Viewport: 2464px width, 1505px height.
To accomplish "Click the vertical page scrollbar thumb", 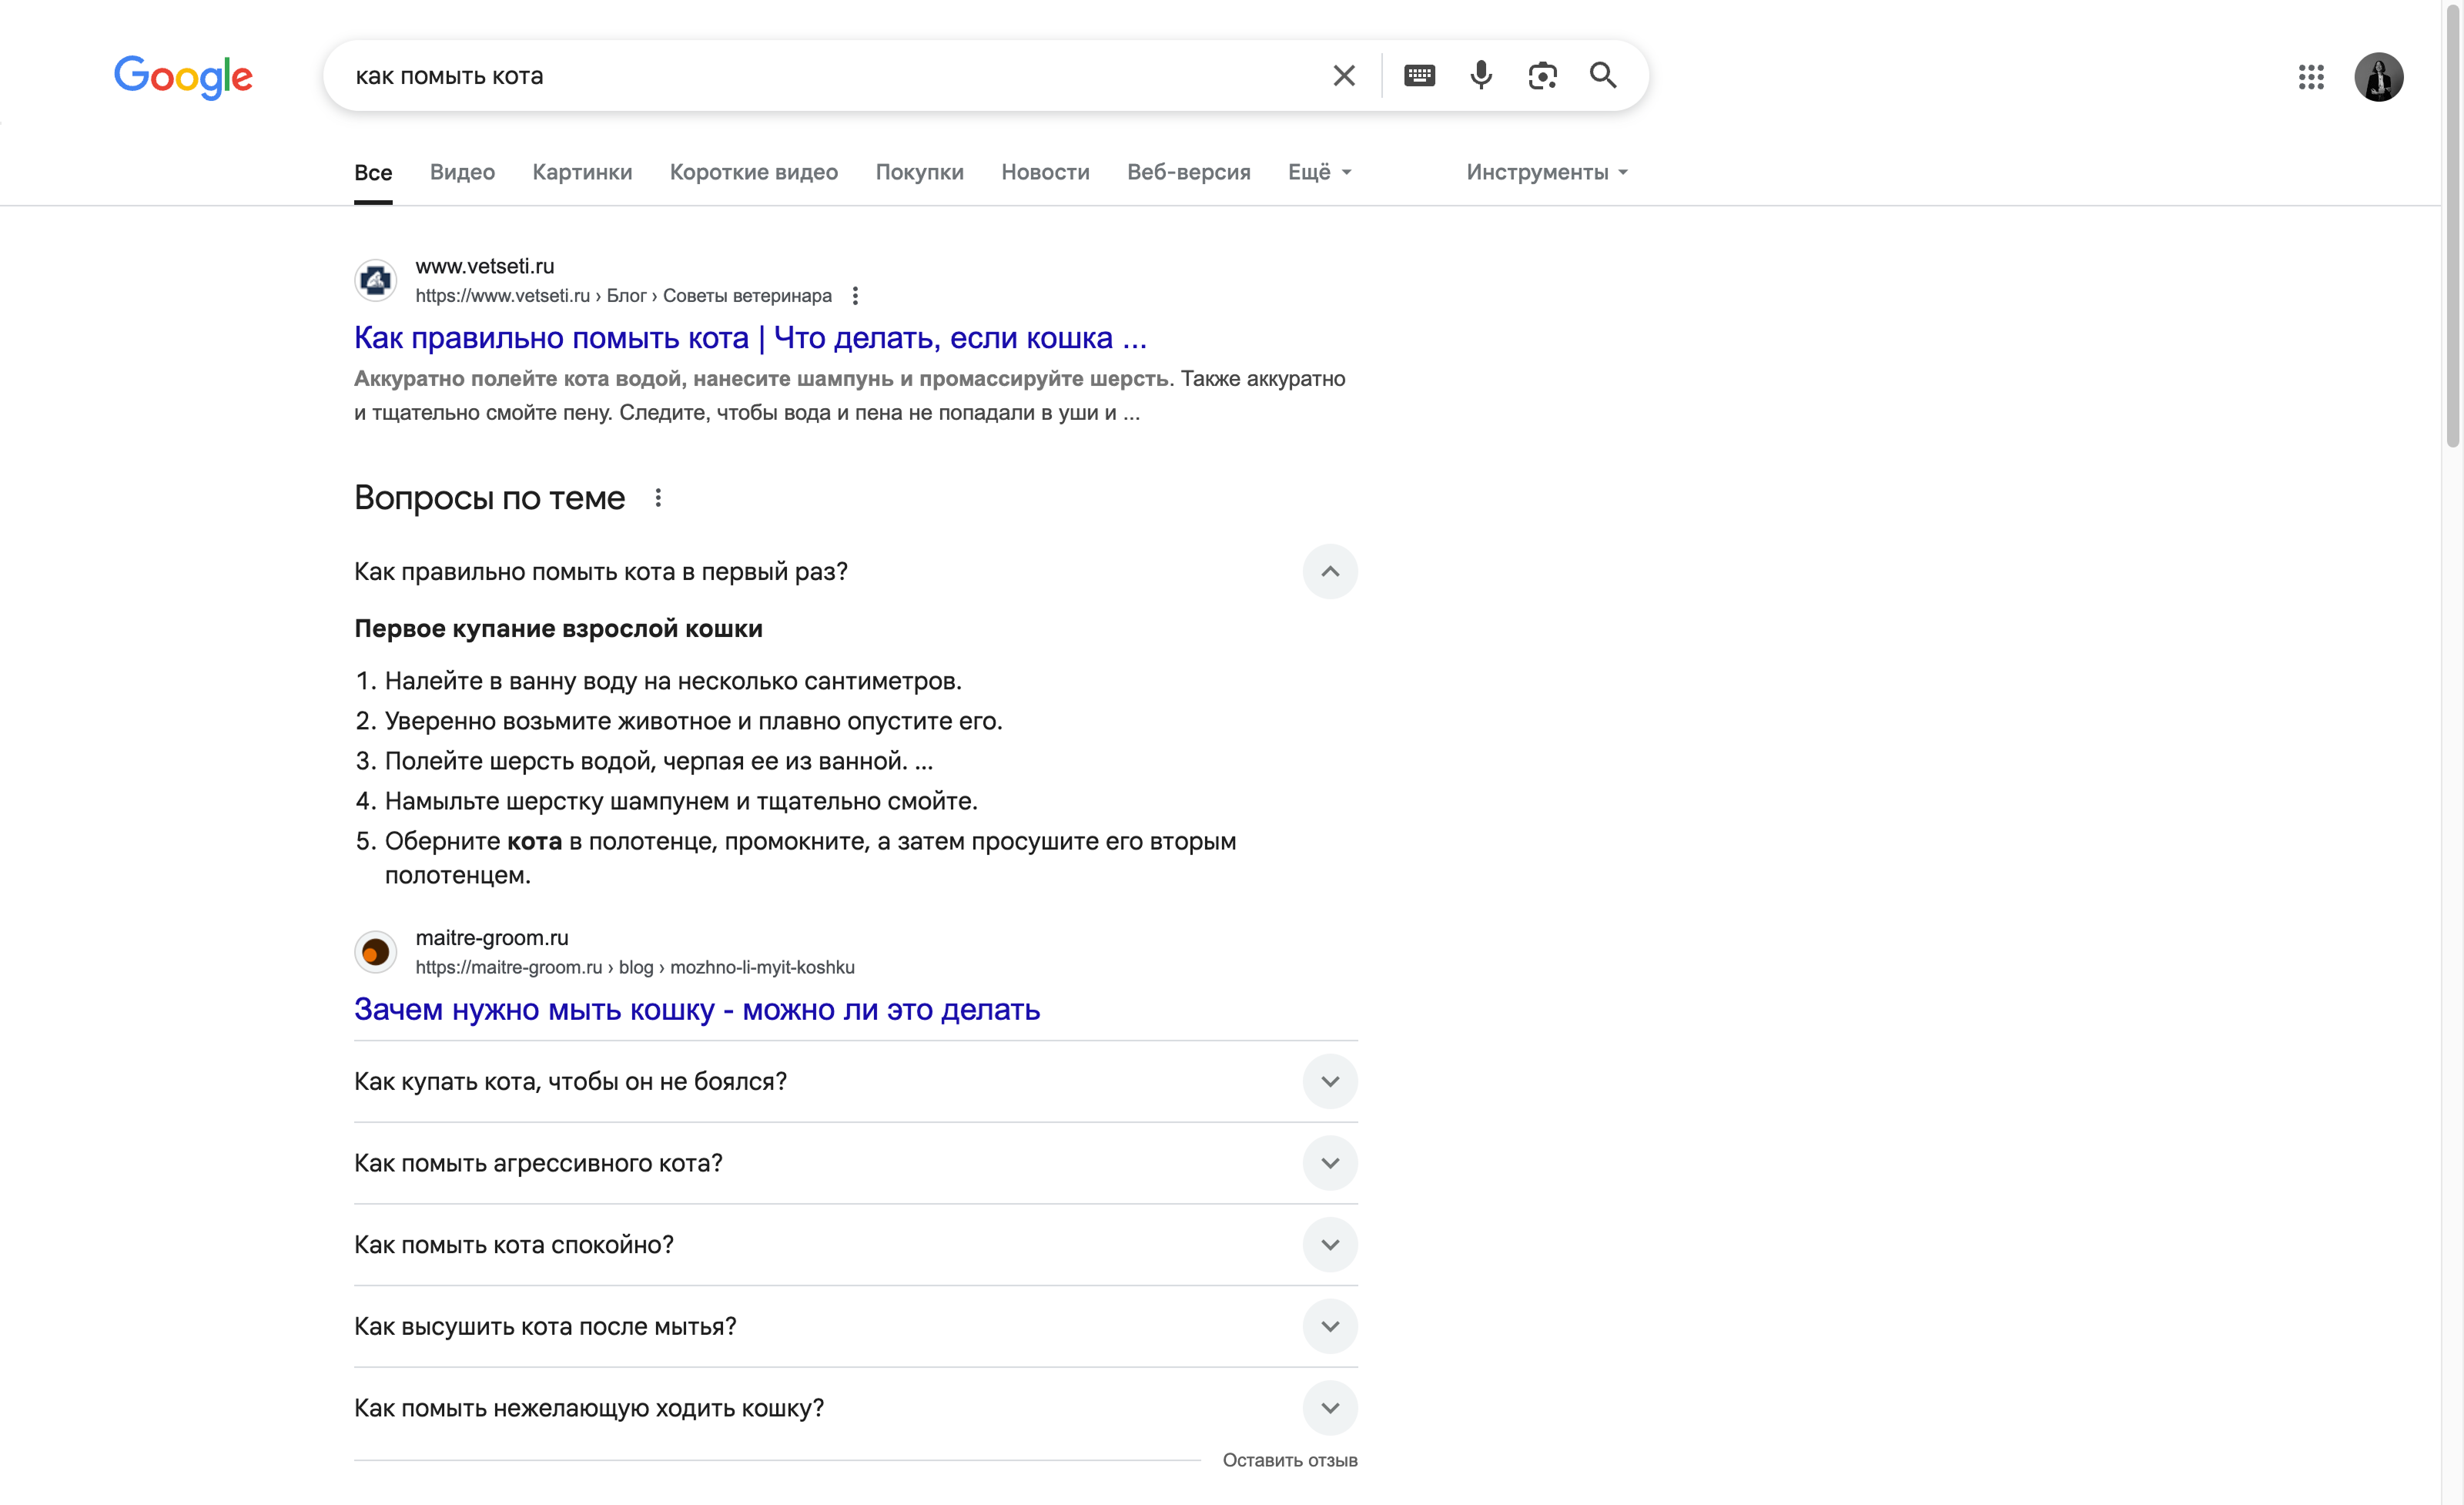I will coord(2452,225).
